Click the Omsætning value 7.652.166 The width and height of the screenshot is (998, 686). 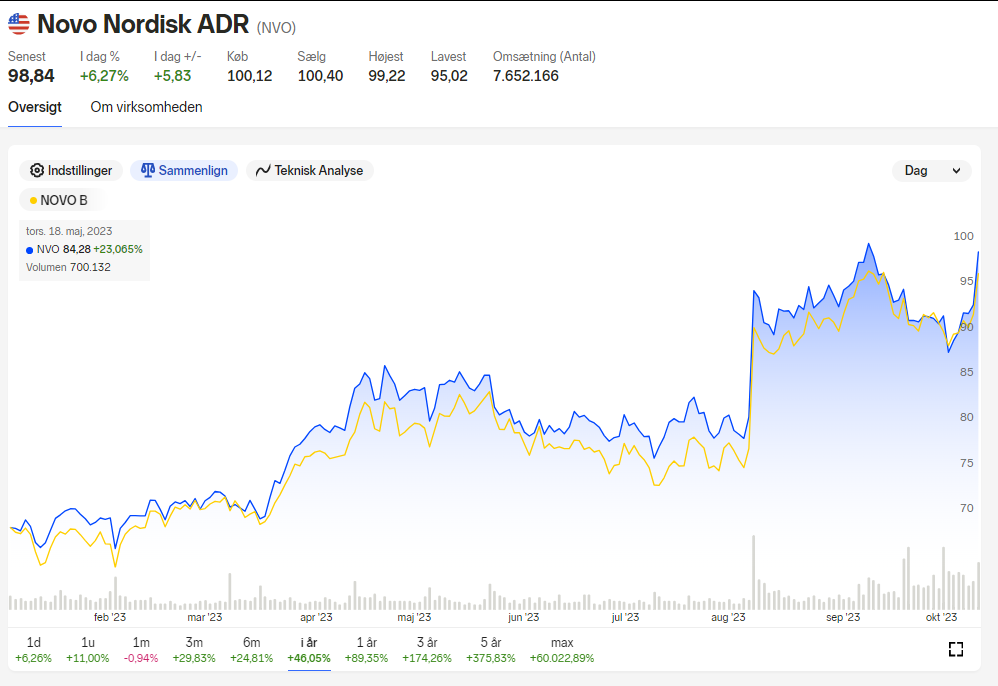(526, 76)
